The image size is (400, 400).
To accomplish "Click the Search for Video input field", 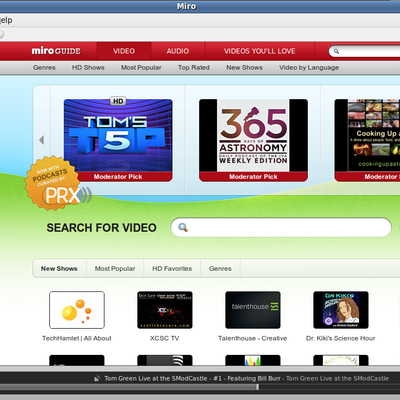I will coord(281,227).
